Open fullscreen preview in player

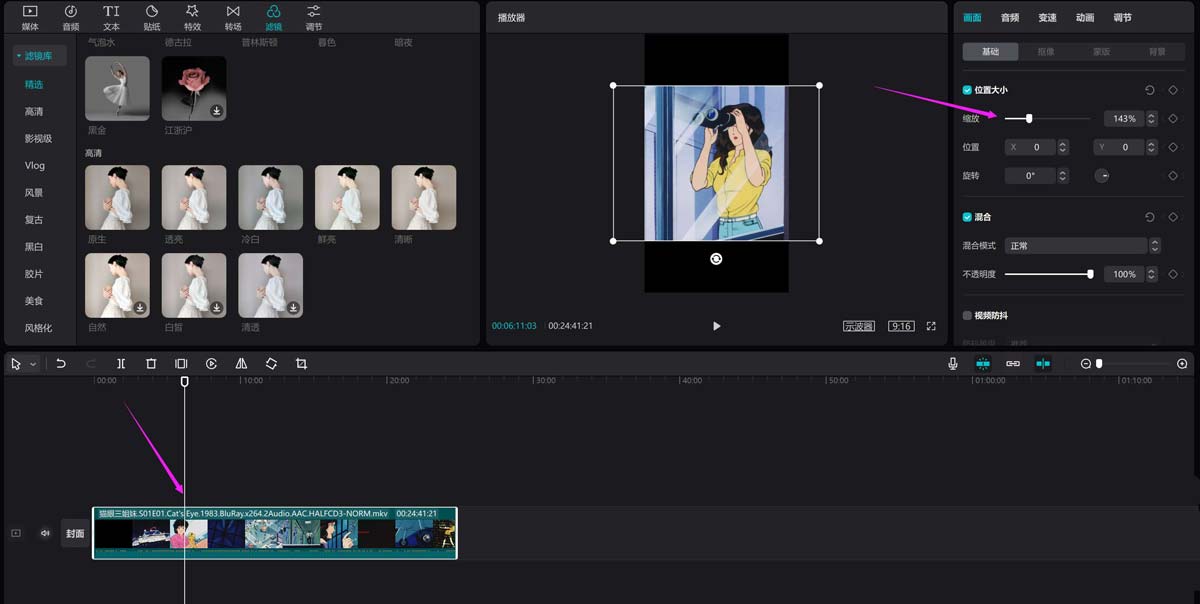coord(931,326)
